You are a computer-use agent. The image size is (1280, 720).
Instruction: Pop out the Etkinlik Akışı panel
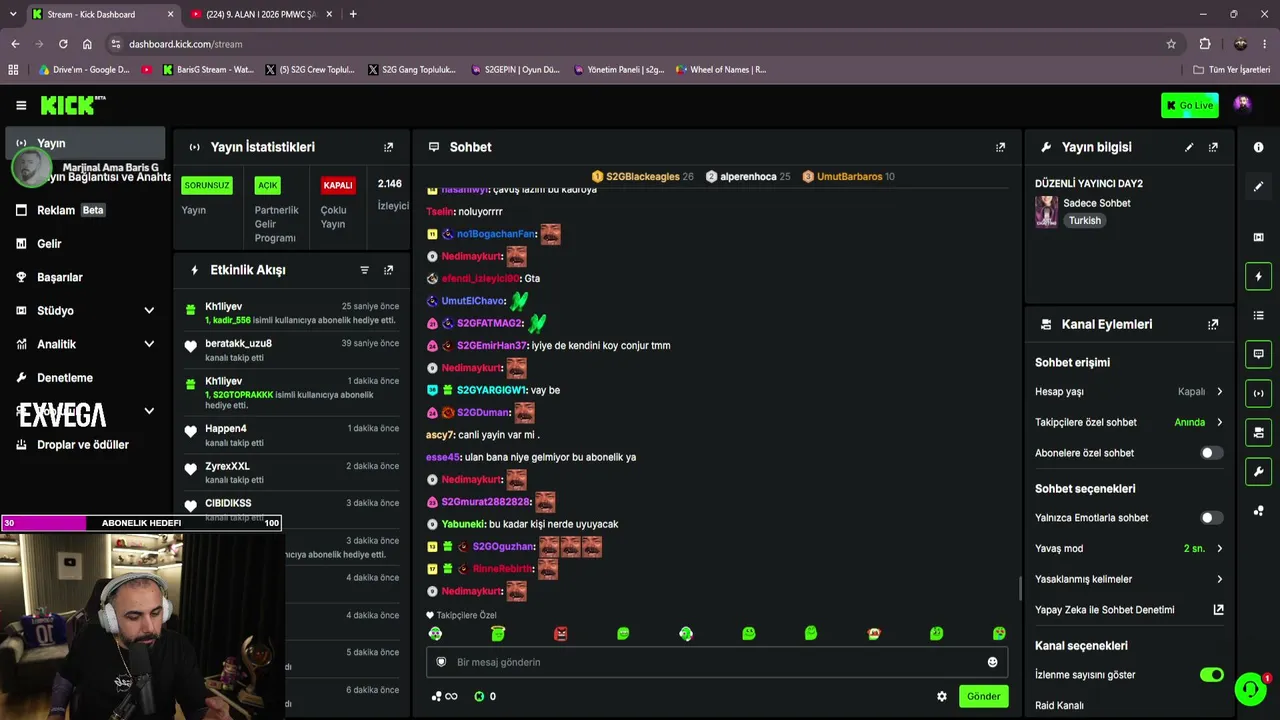[389, 270]
